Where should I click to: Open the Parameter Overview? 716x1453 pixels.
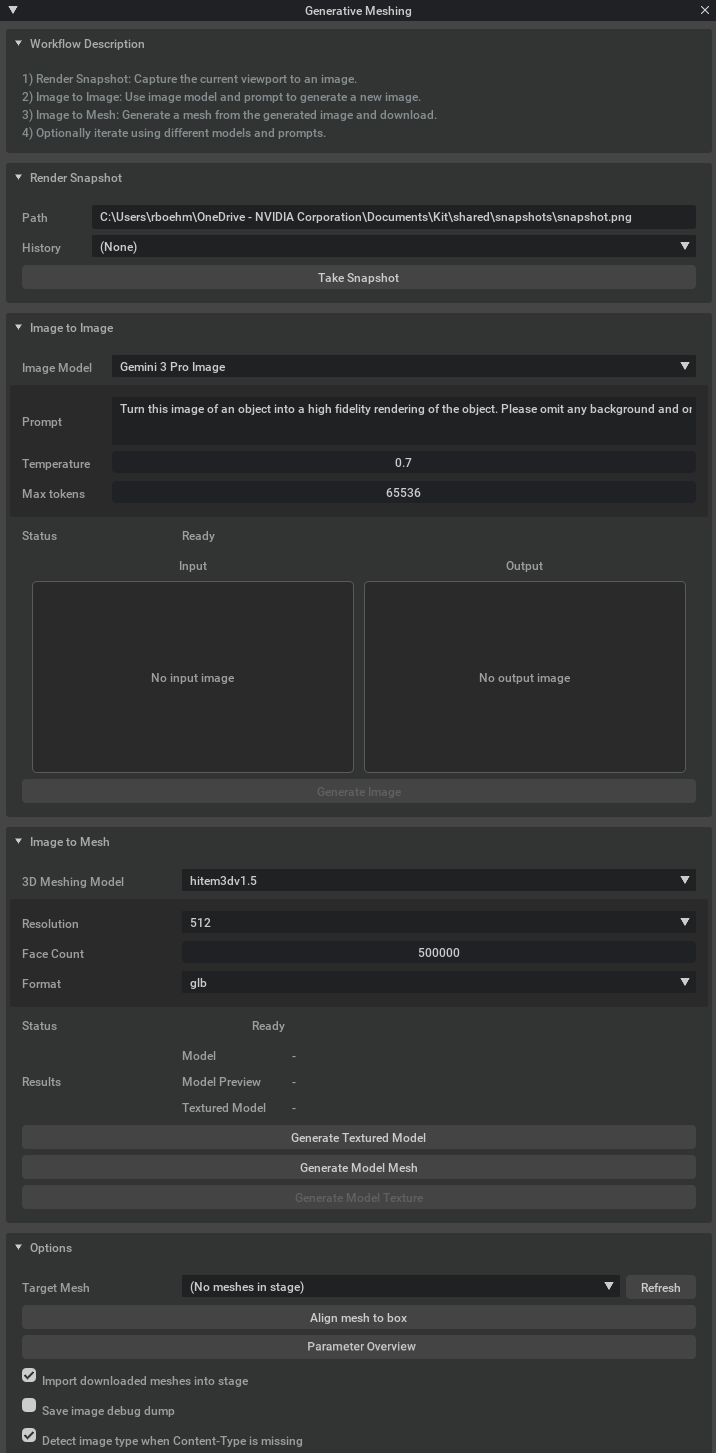[x=358, y=1347]
